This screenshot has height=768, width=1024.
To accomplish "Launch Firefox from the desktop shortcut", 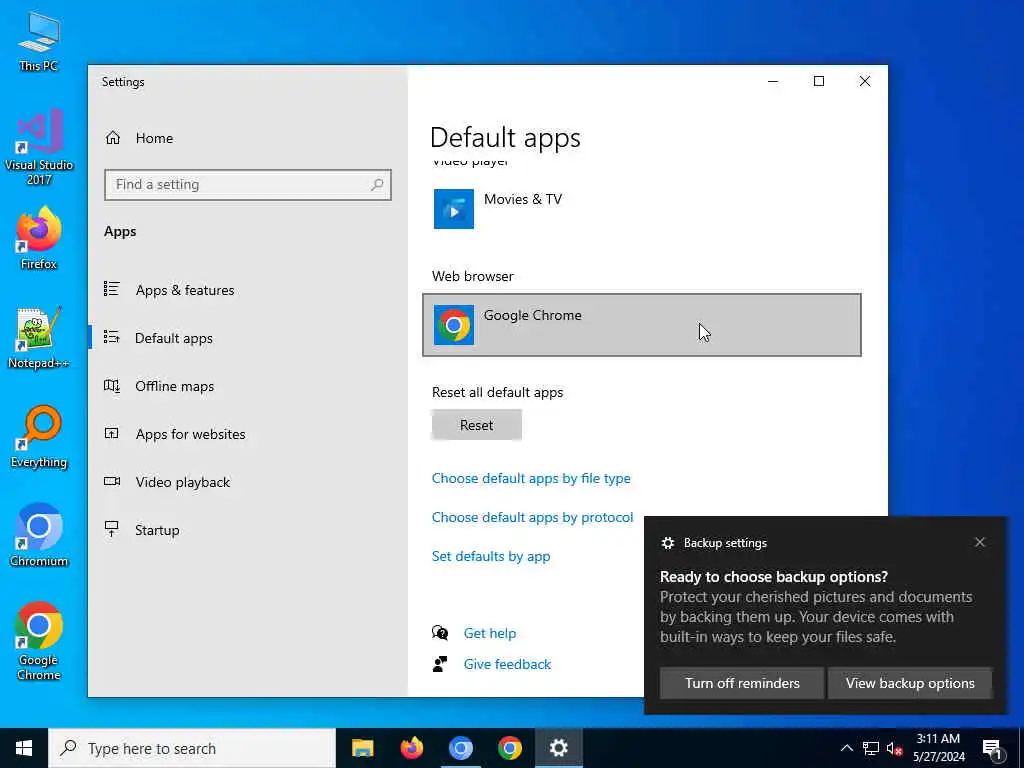I will (x=39, y=237).
